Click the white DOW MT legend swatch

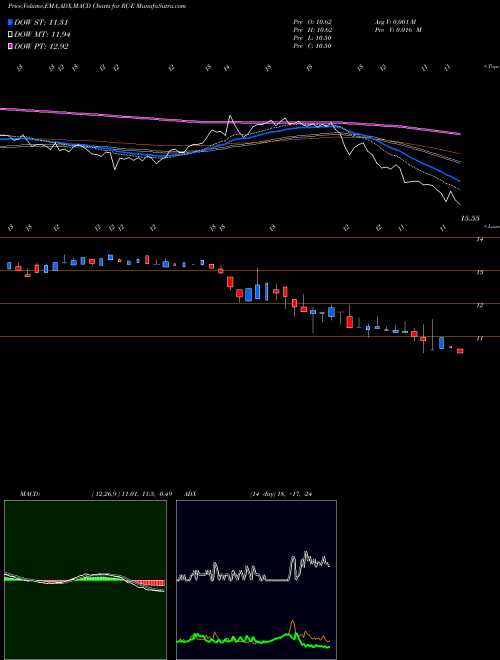tap(10, 35)
